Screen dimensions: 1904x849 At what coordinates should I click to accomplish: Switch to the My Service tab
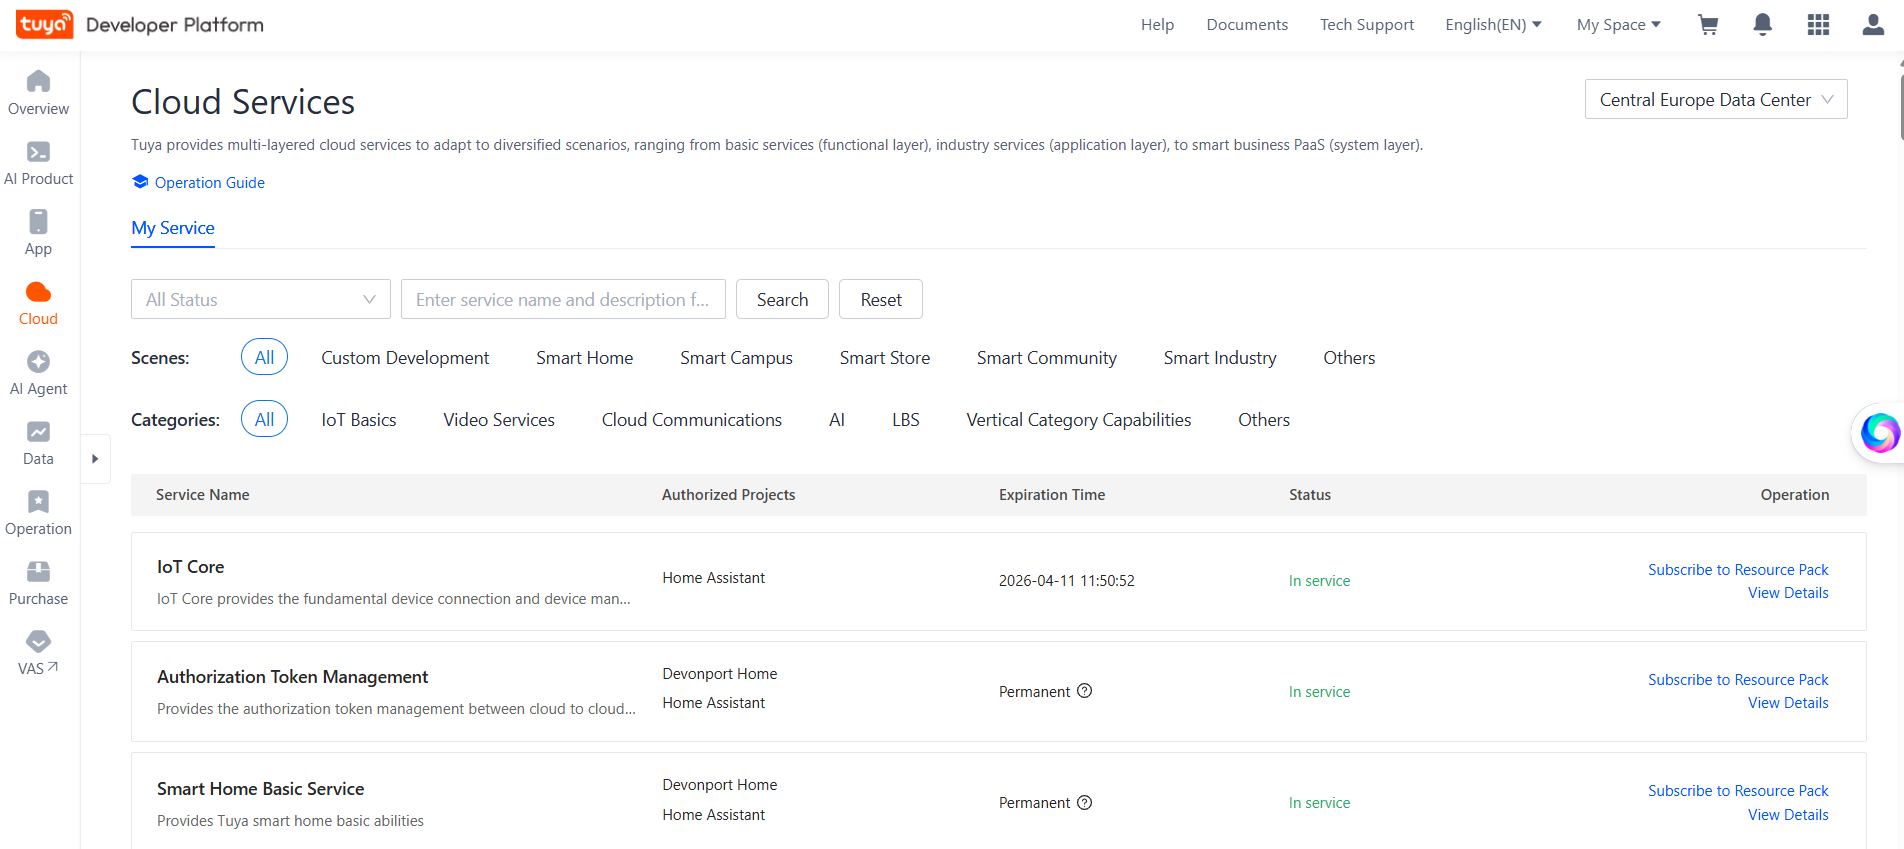click(x=173, y=228)
